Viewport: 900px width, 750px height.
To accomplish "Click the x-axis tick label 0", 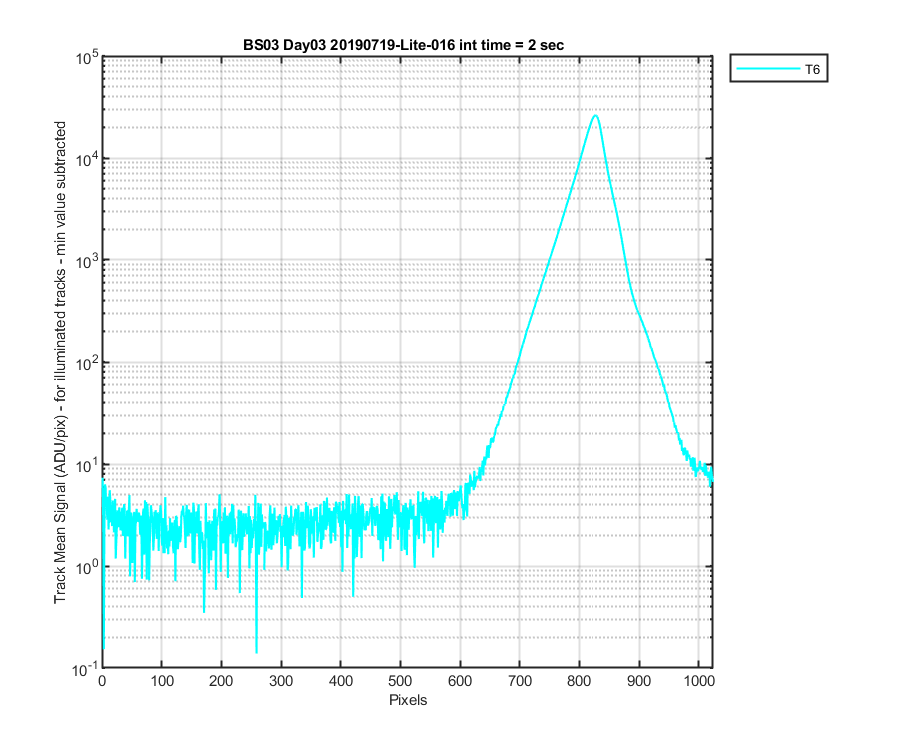I will (x=102, y=681).
